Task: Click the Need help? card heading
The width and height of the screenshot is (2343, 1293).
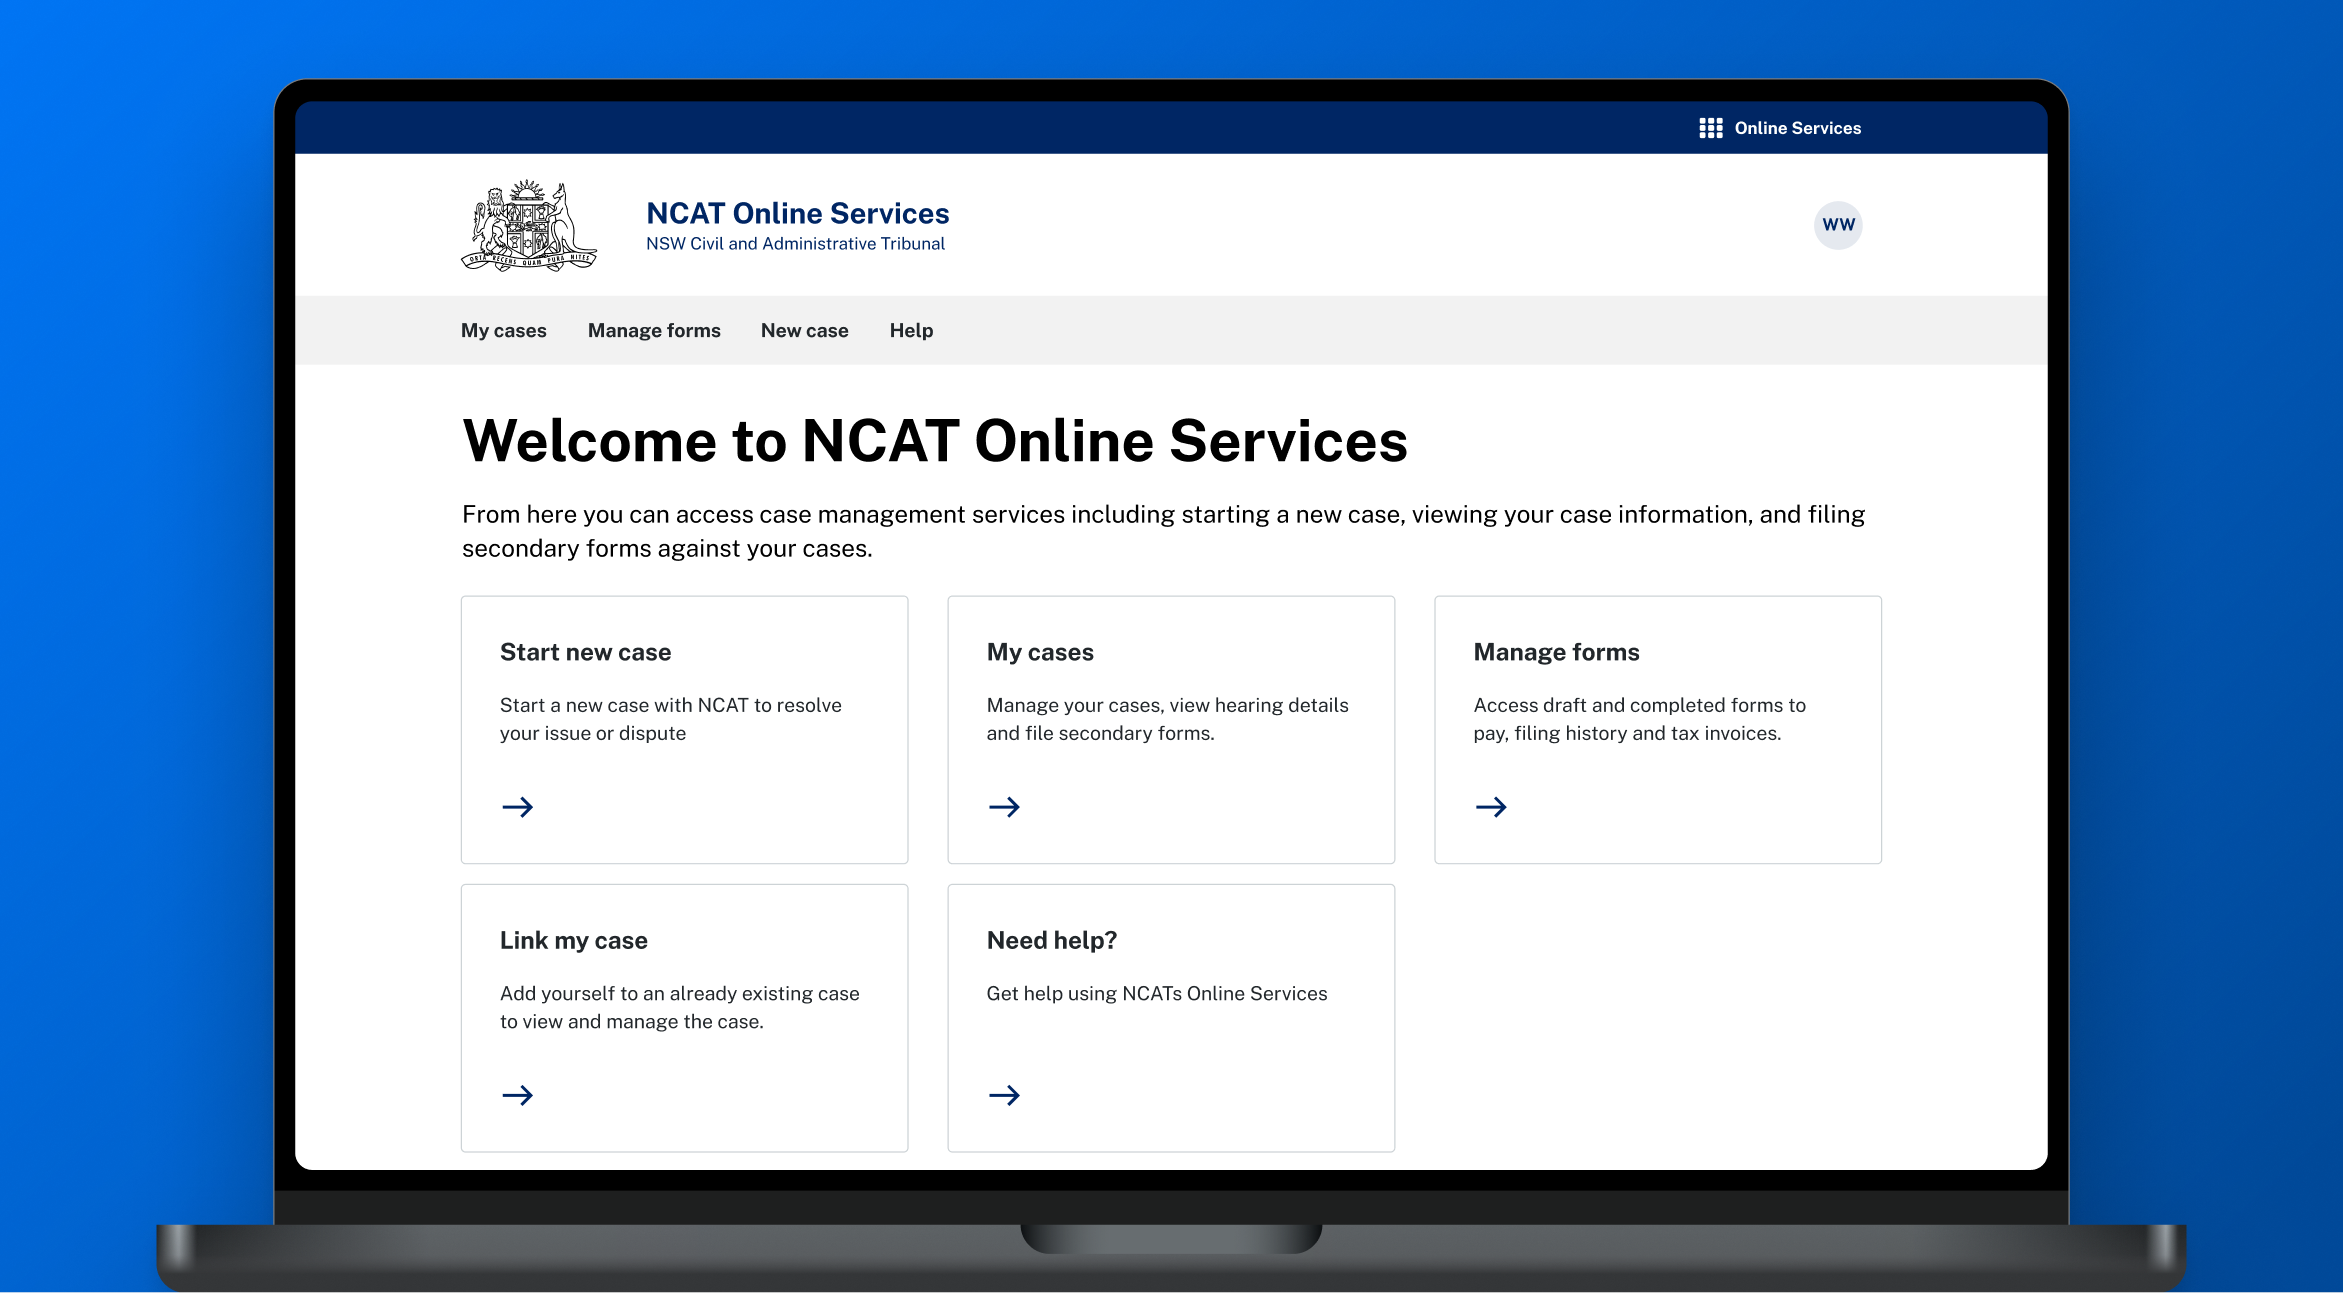Action: 1051,940
